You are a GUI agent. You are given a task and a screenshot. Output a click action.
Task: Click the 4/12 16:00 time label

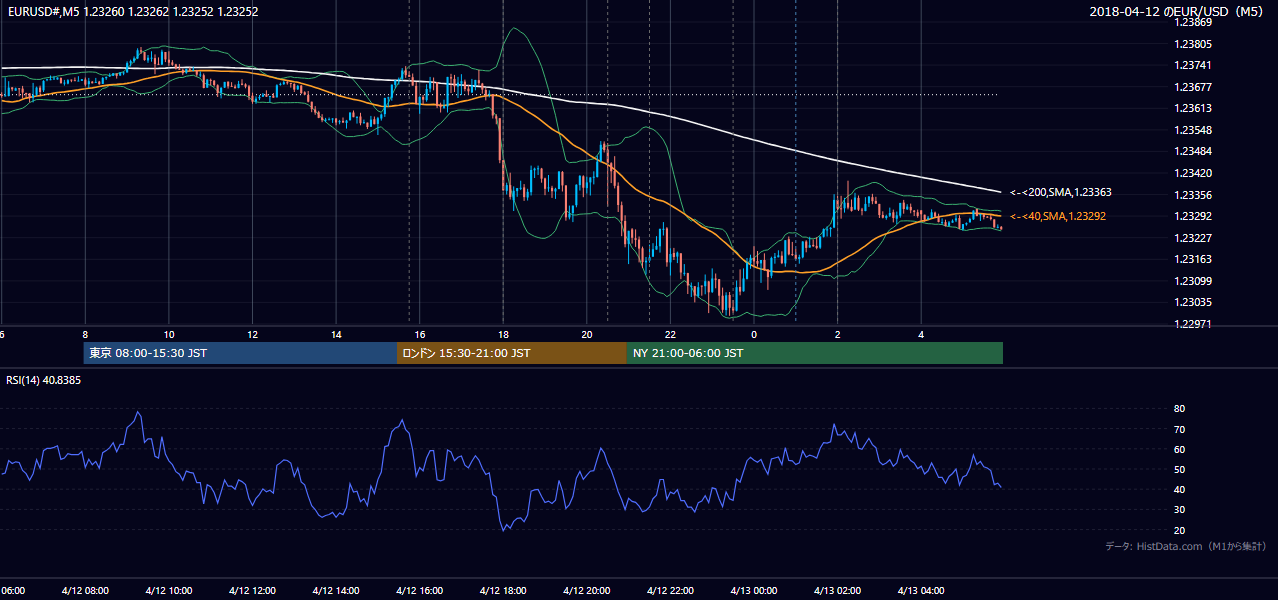pos(420,590)
